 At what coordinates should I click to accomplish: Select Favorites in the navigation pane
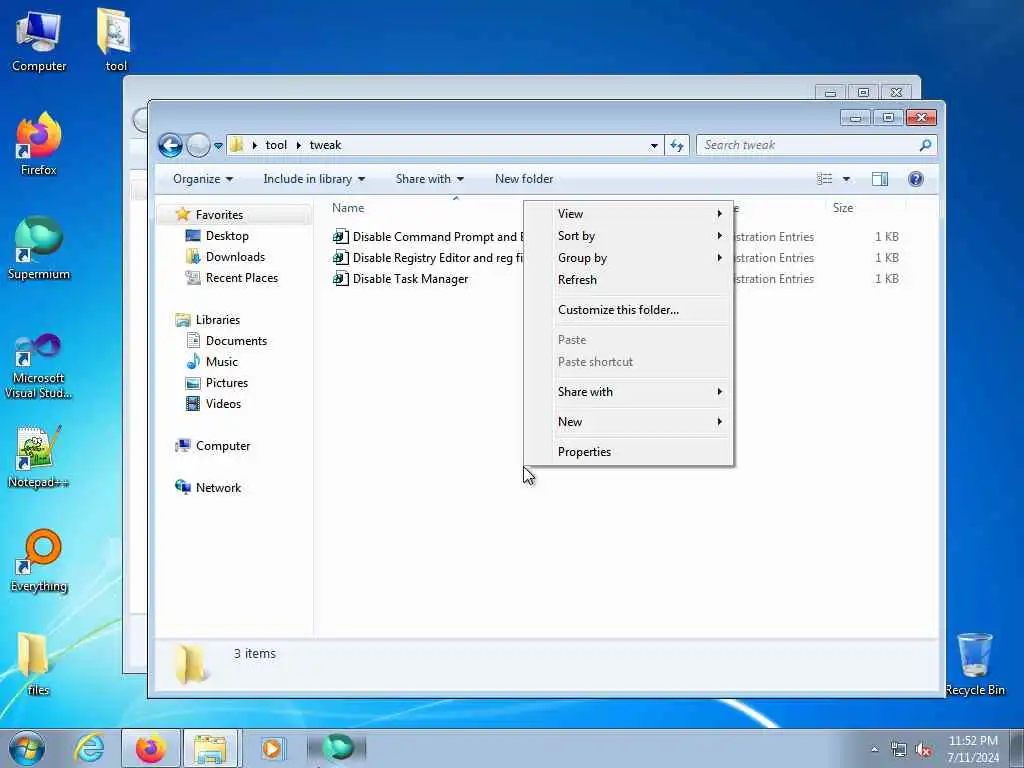pos(219,215)
